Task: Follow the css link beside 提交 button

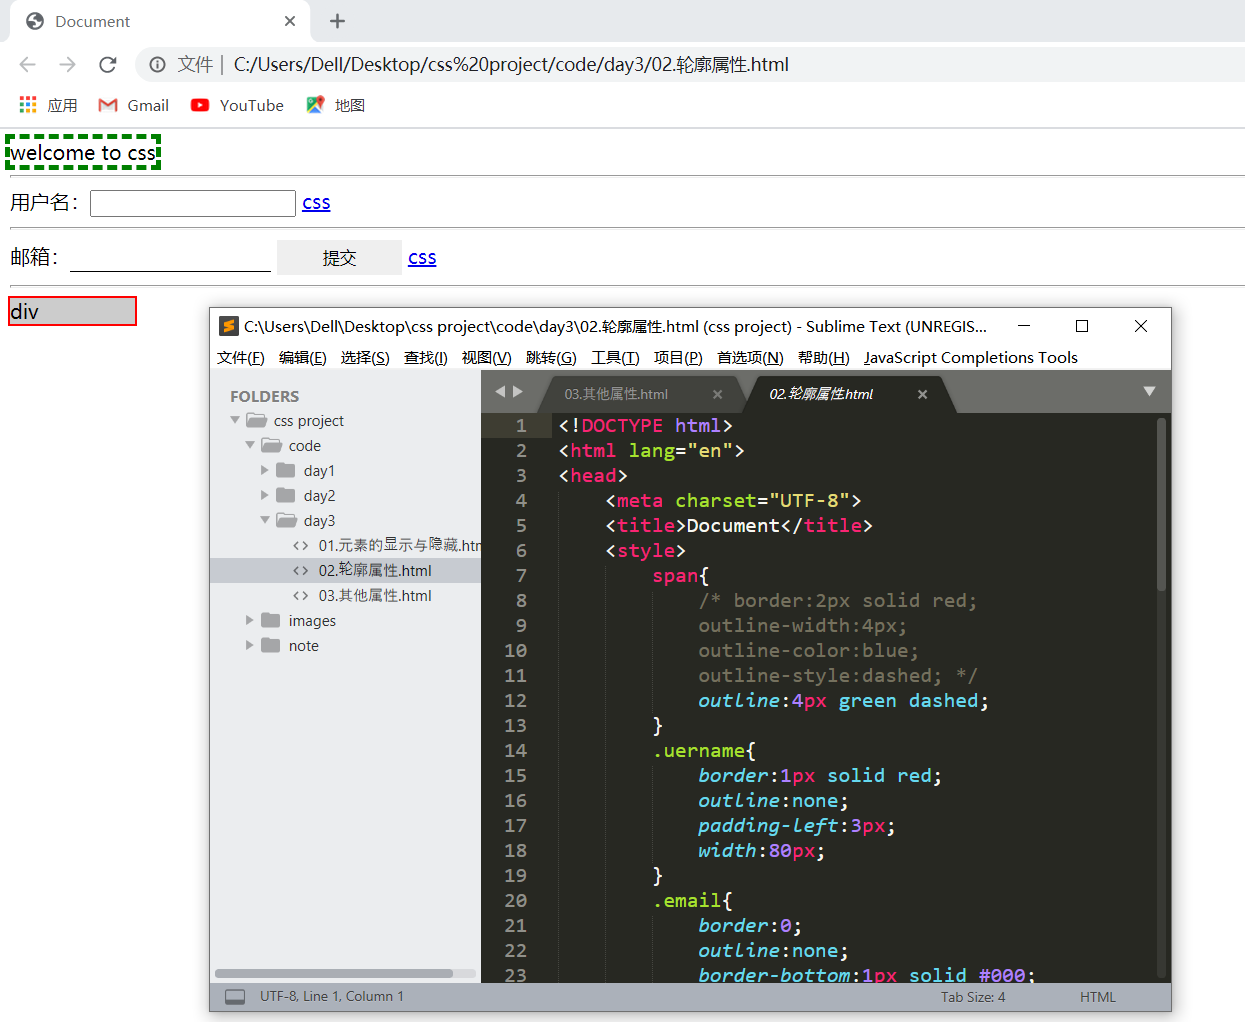Action: (422, 258)
